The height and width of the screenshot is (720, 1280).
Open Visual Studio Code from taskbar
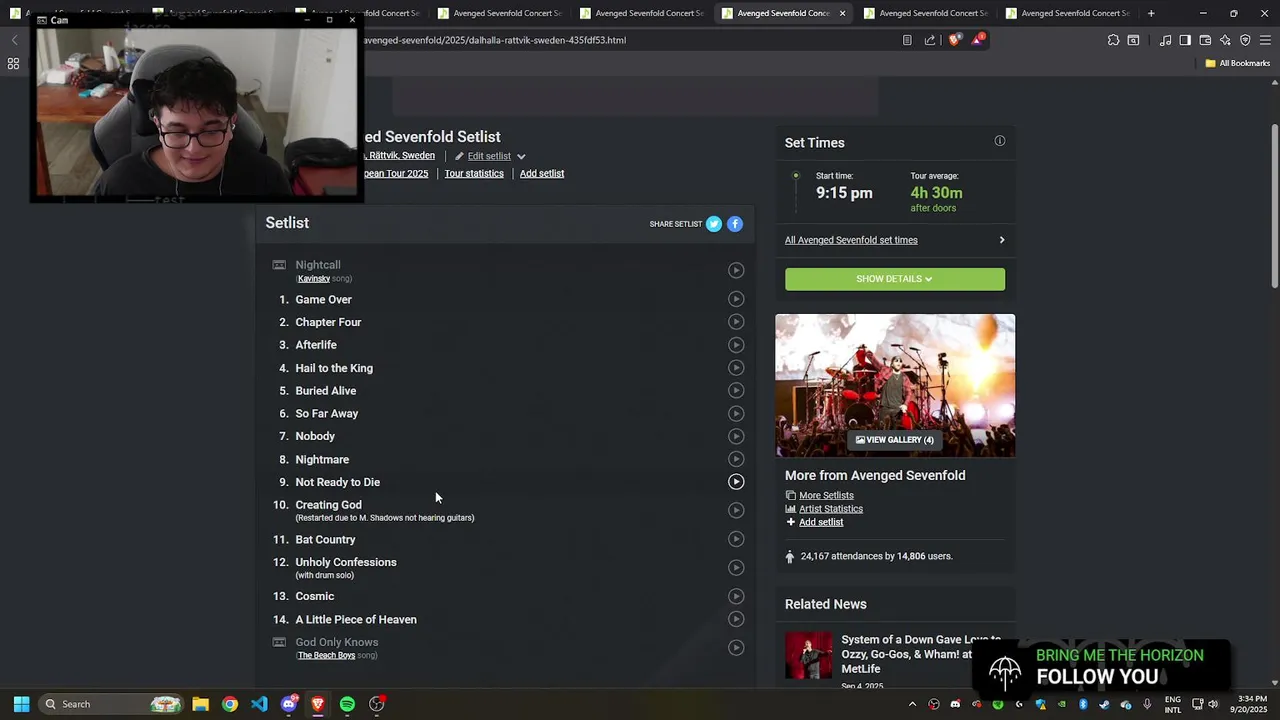click(259, 704)
